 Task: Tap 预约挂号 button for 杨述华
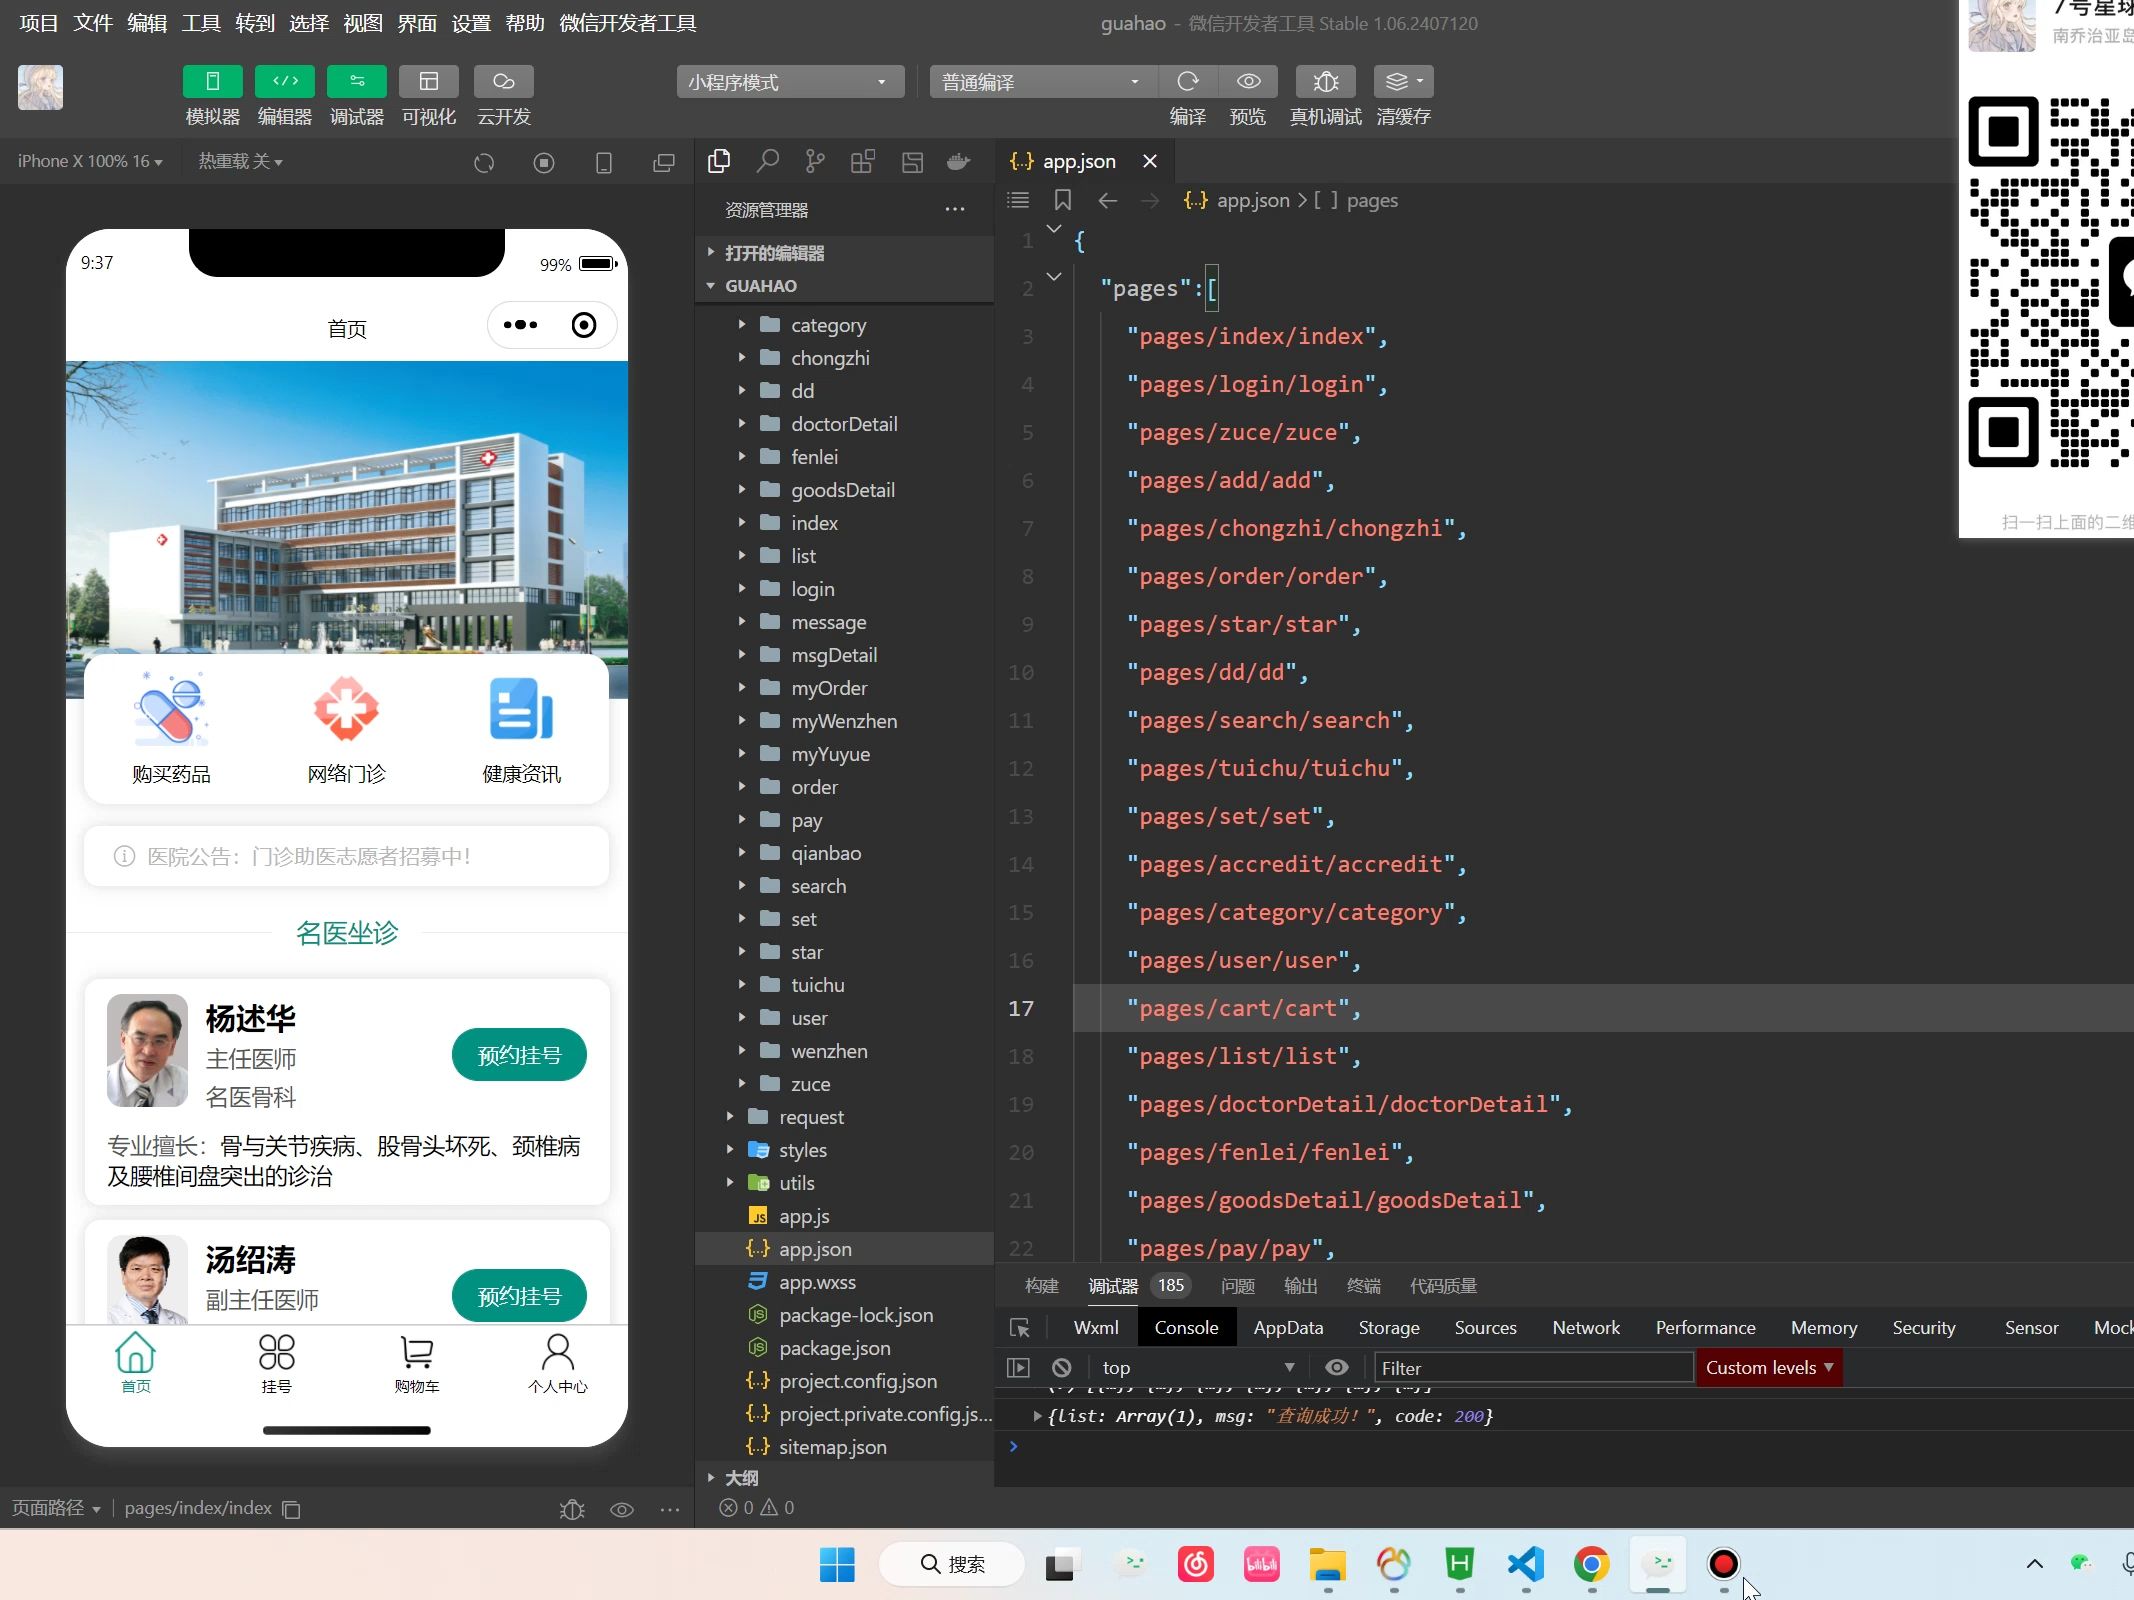[519, 1055]
